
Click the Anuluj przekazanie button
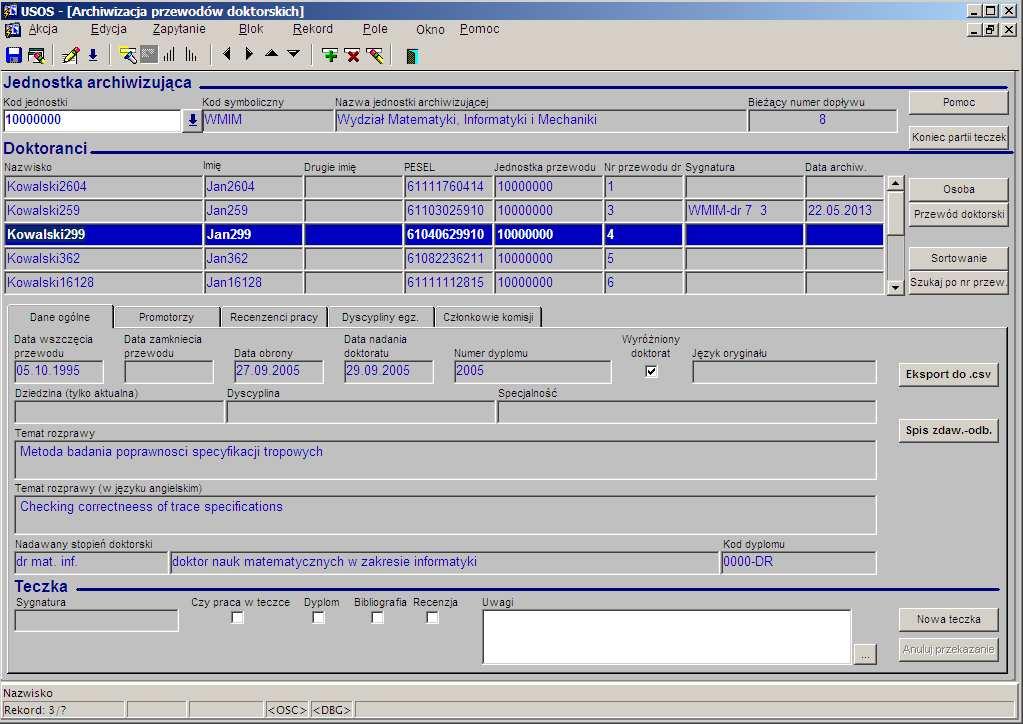[948, 650]
